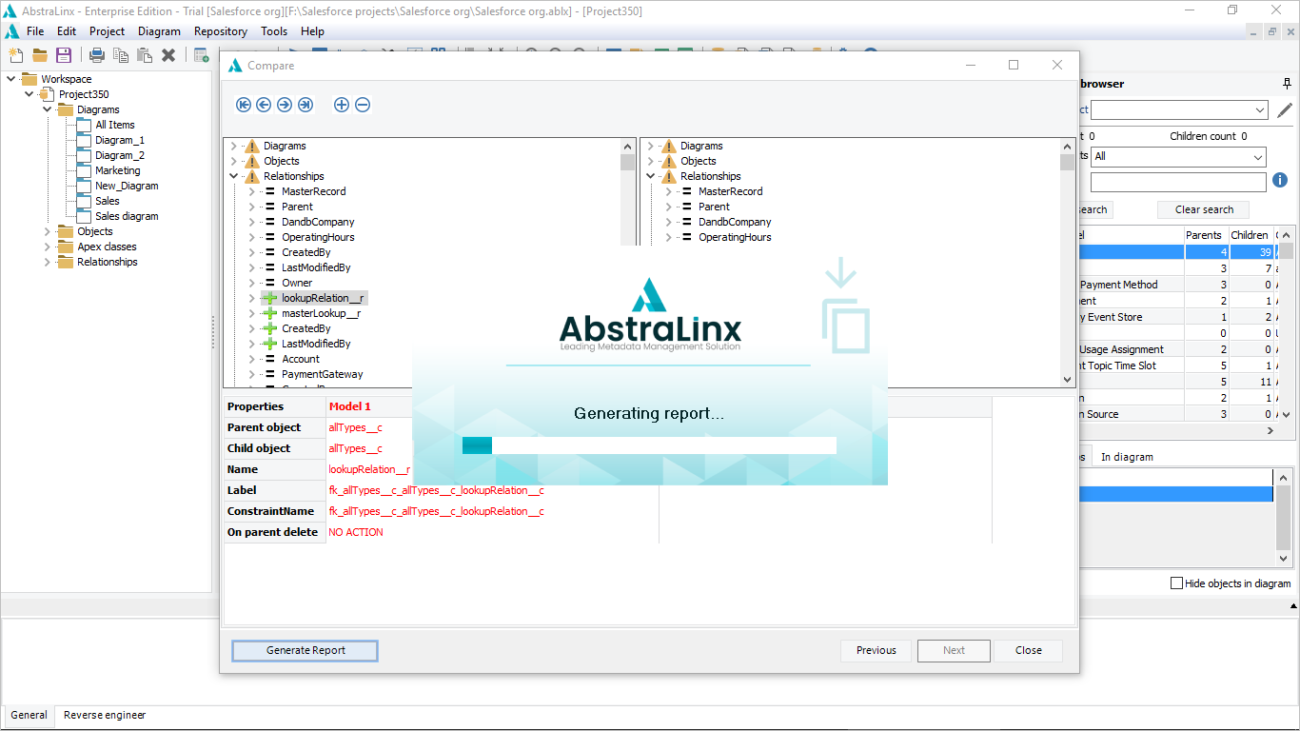This screenshot has height=731, width=1300.
Task: Collapse the Relationships node in the left tree
Action: [x=233, y=175]
